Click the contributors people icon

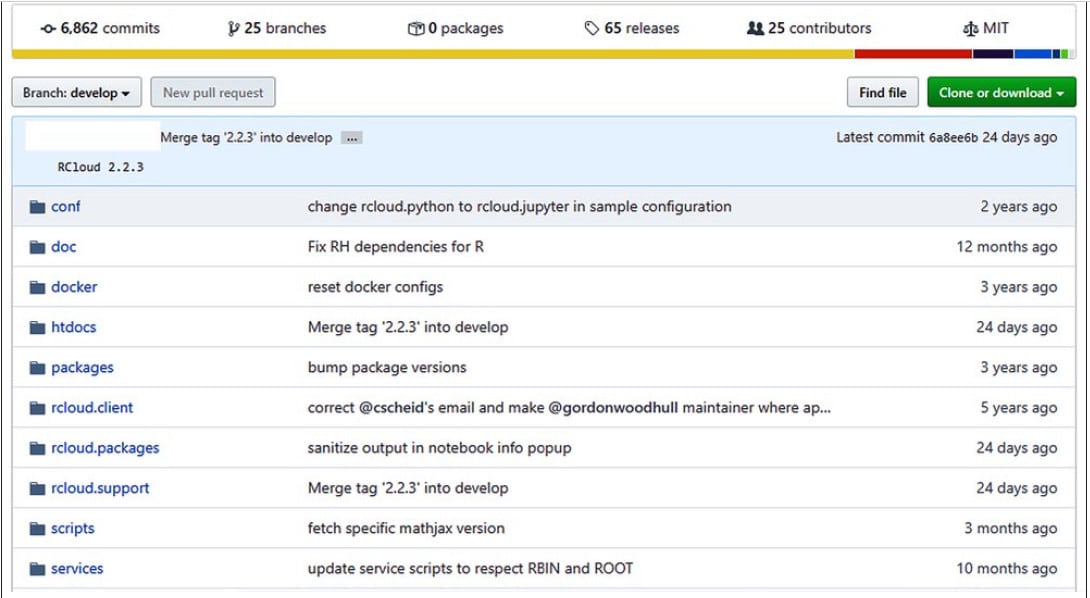pos(755,29)
